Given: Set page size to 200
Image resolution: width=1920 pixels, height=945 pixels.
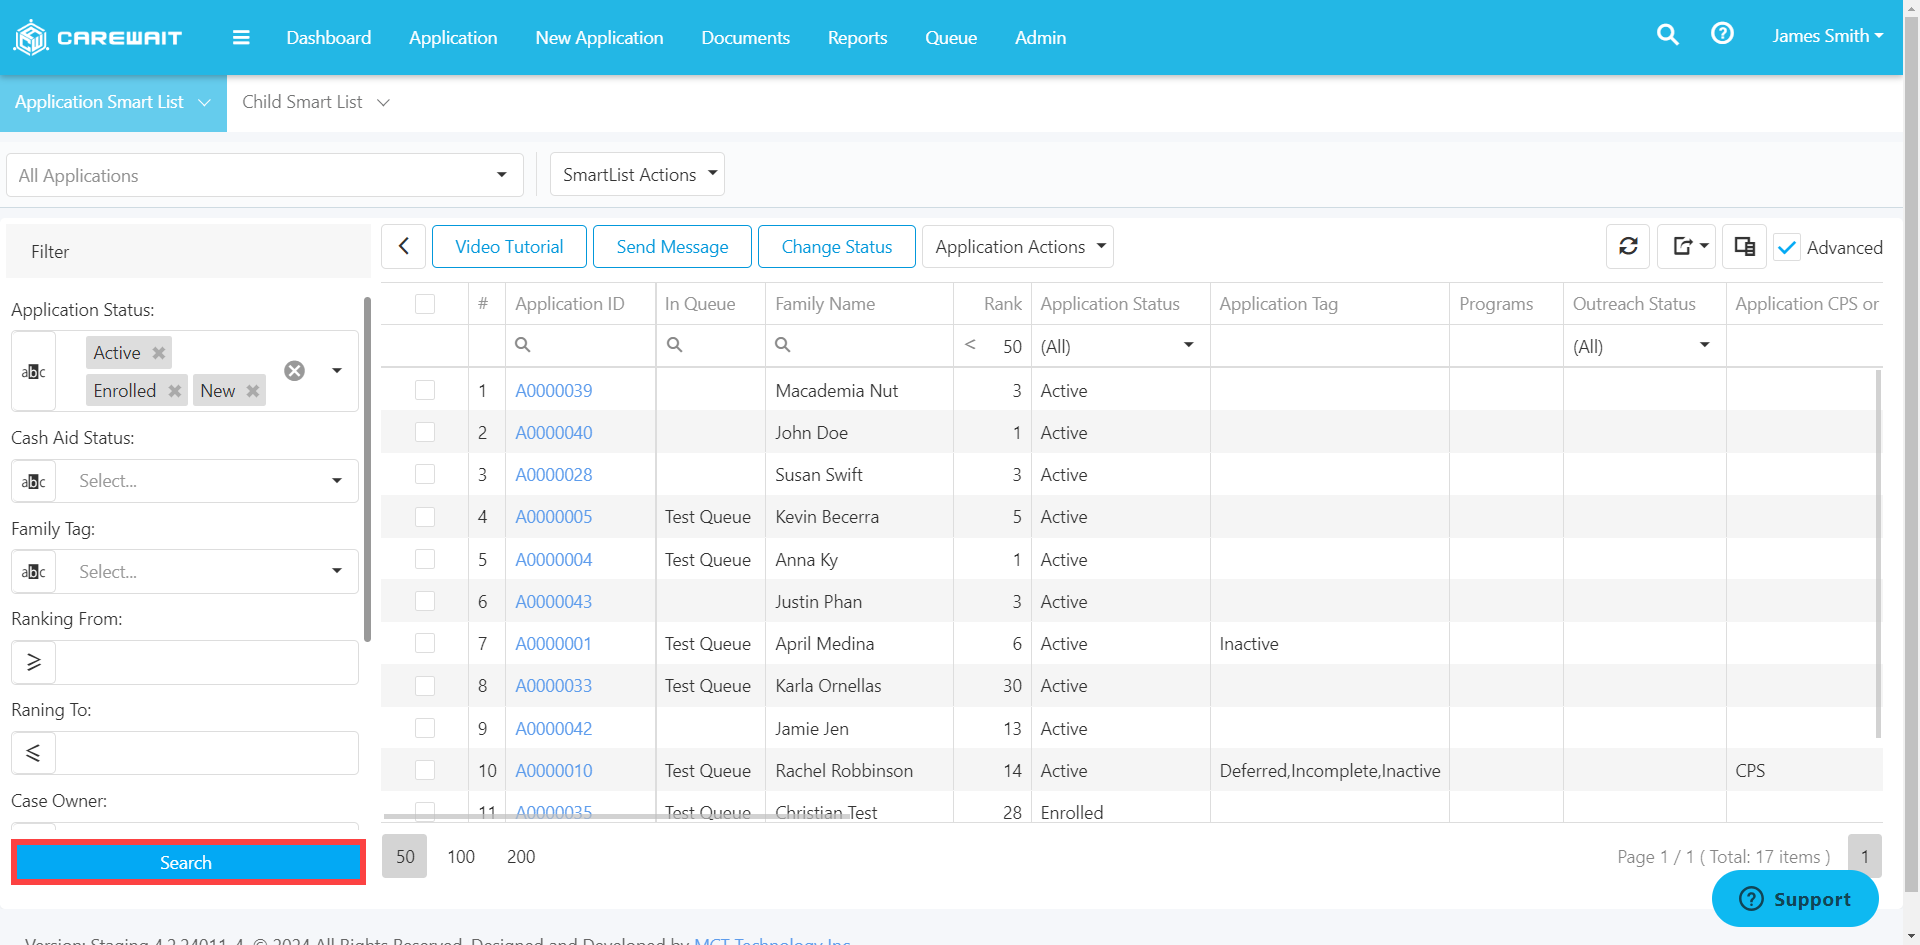Looking at the screenshot, I should pos(521,856).
